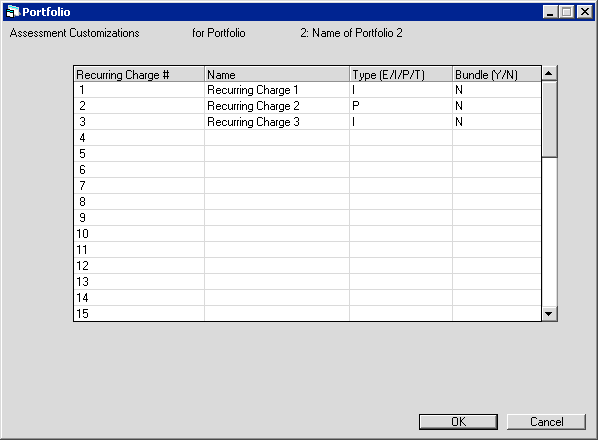Click the empty scrollbar track below the thumb

pyautogui.click(x=549, y=232)
